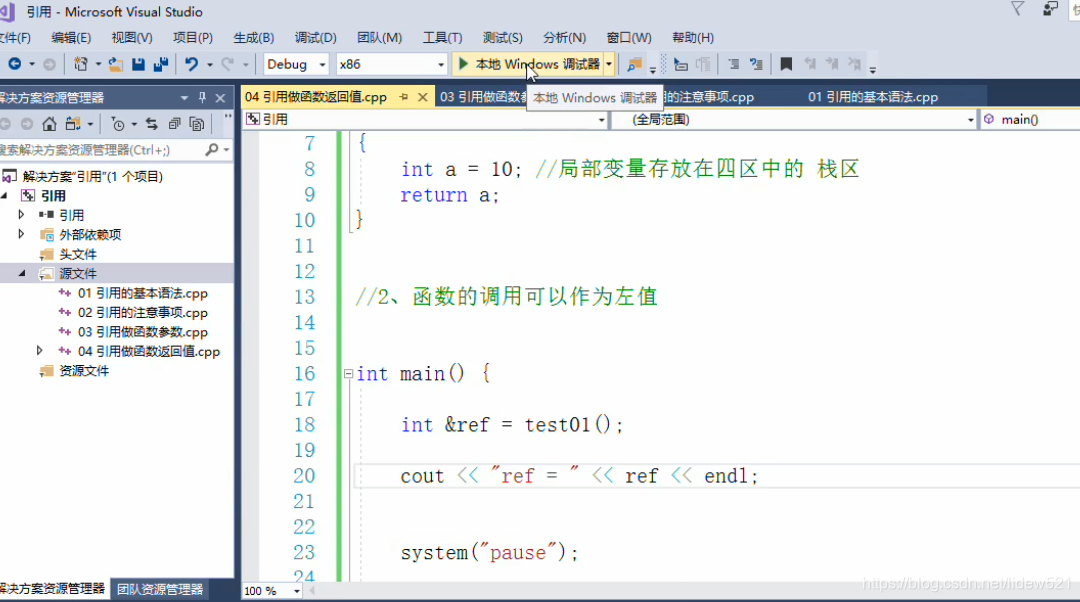
Task: Click the Solution Explorer Home icon
Action: tap(49, 124)
